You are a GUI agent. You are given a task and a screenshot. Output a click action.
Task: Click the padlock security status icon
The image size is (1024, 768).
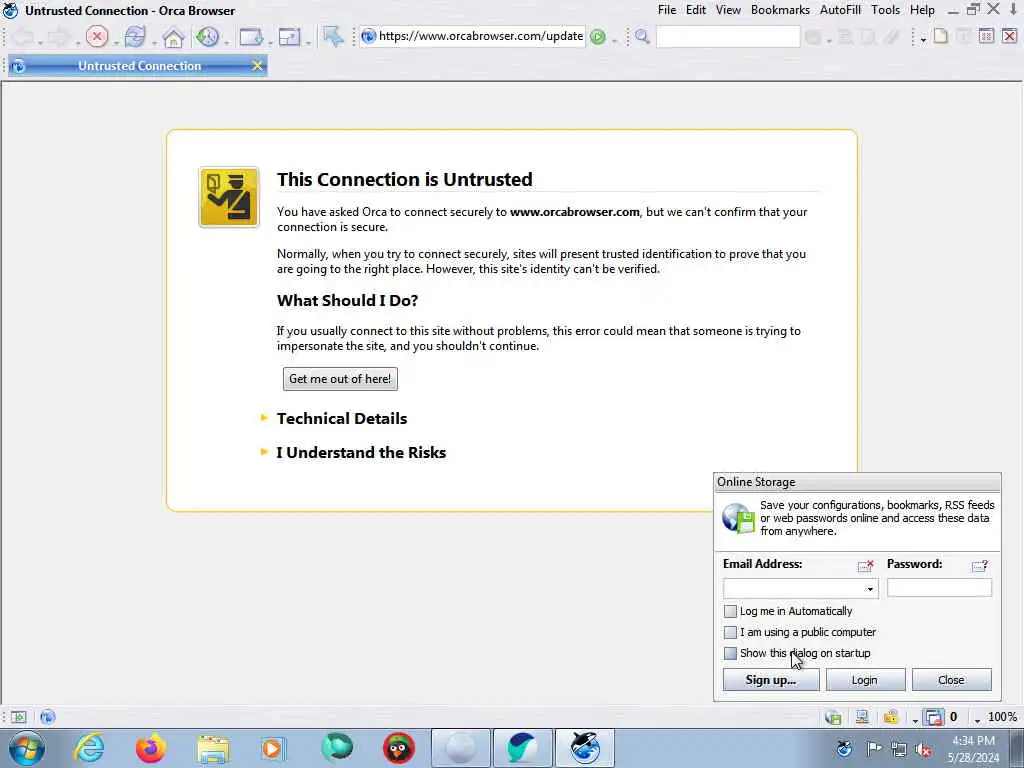[891, 718]
